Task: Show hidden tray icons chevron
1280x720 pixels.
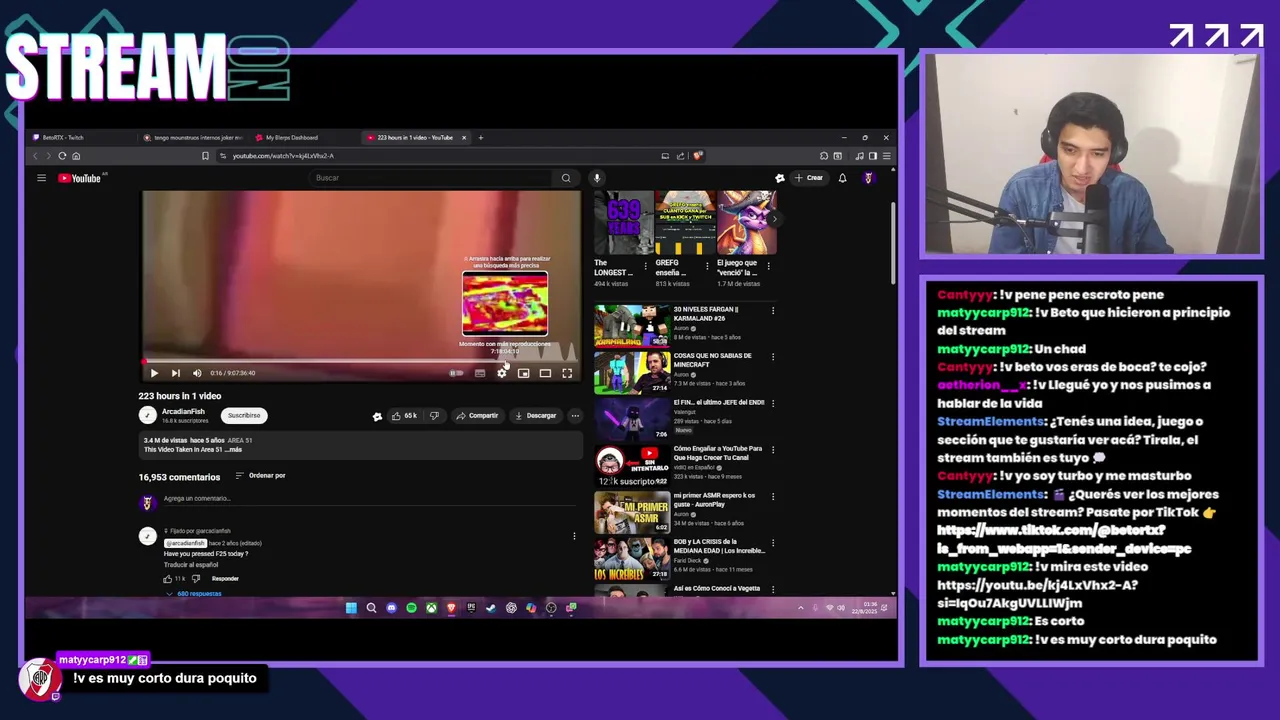Action: 800,608
